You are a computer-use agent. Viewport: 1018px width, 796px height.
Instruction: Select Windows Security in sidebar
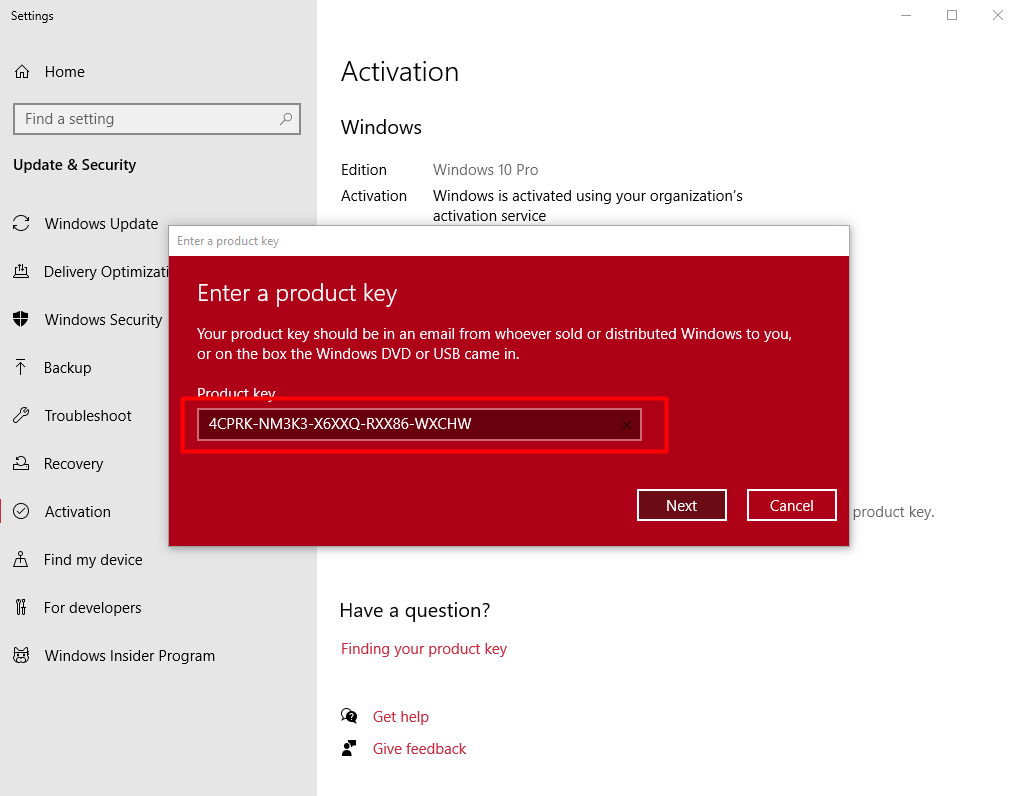(103, 319)
